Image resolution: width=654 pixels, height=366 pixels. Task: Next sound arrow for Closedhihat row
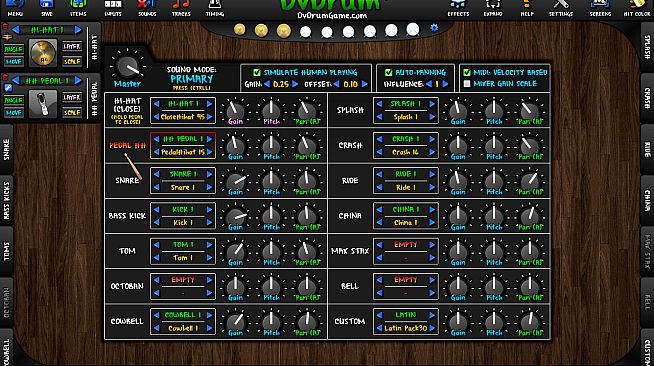tap(209, 117)
